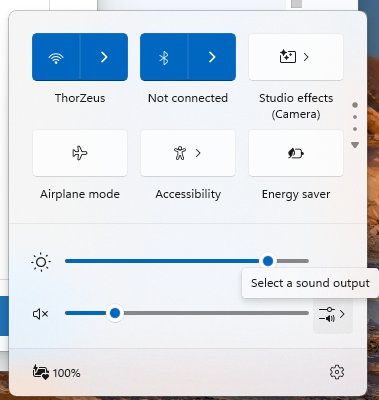Viewport: 379px width, 400px height.
Task: Enable Airplane mode tile
Action: 80,153
